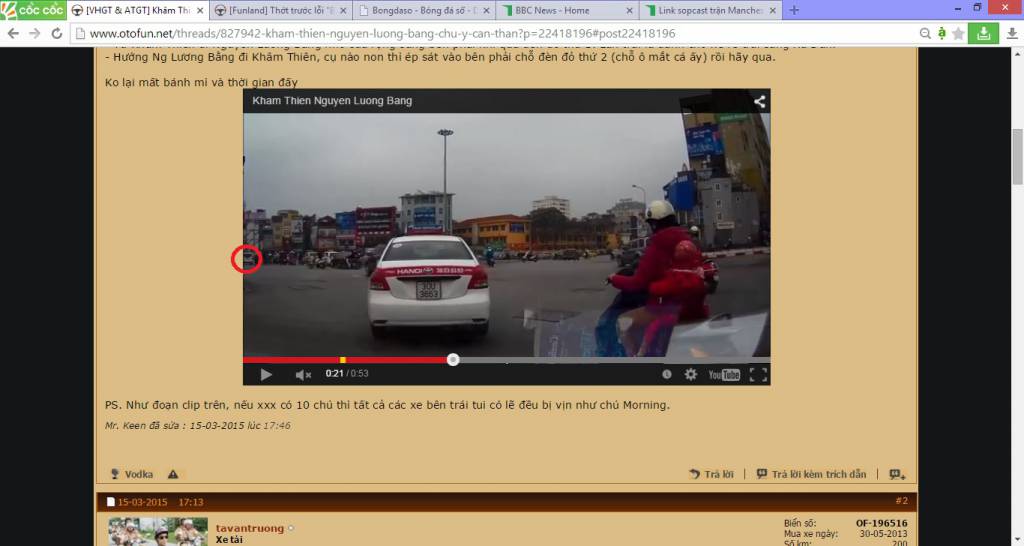Click the page's vertical scrollbar thumb
Image resolution: width=1024 pixels, height=546 pixels.
tap(1017, 157)
